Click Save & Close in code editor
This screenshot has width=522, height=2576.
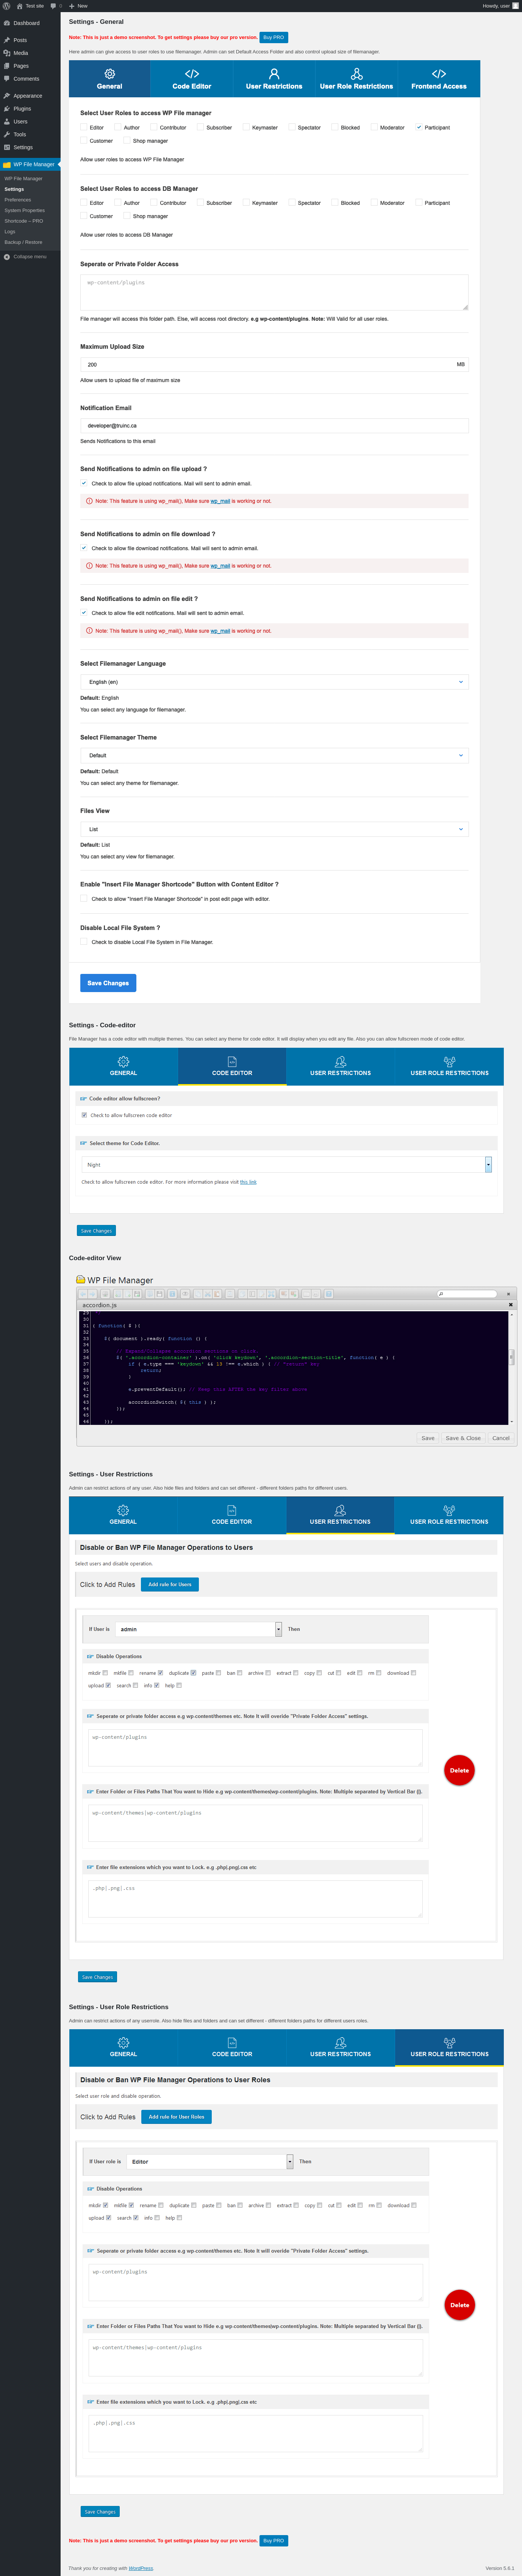point(463,1439)
